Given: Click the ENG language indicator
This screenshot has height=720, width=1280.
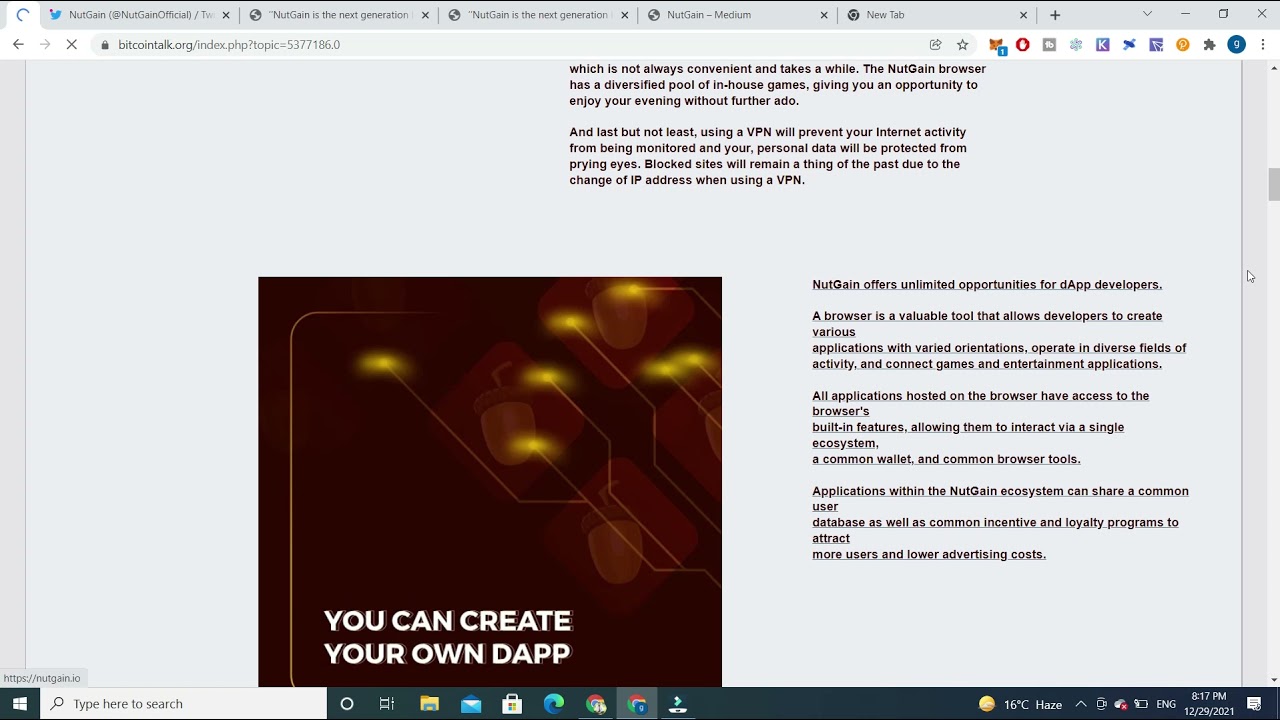Looking at the screenshot, I should (1166, 704).
